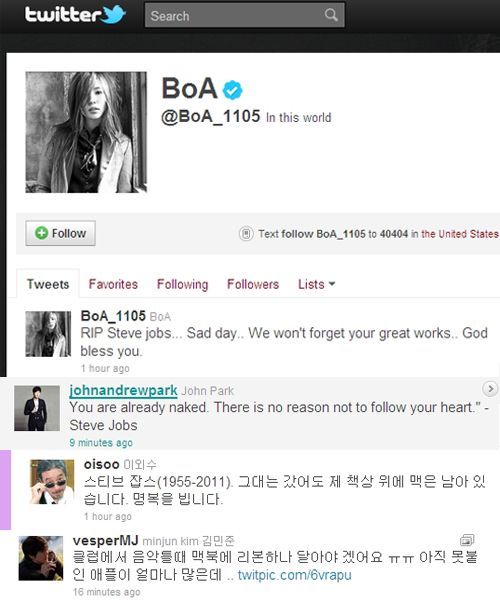The width and height of the screenshot is (500, 600).
Task: Open the oisoo user profile
Action: coord(102,464)
